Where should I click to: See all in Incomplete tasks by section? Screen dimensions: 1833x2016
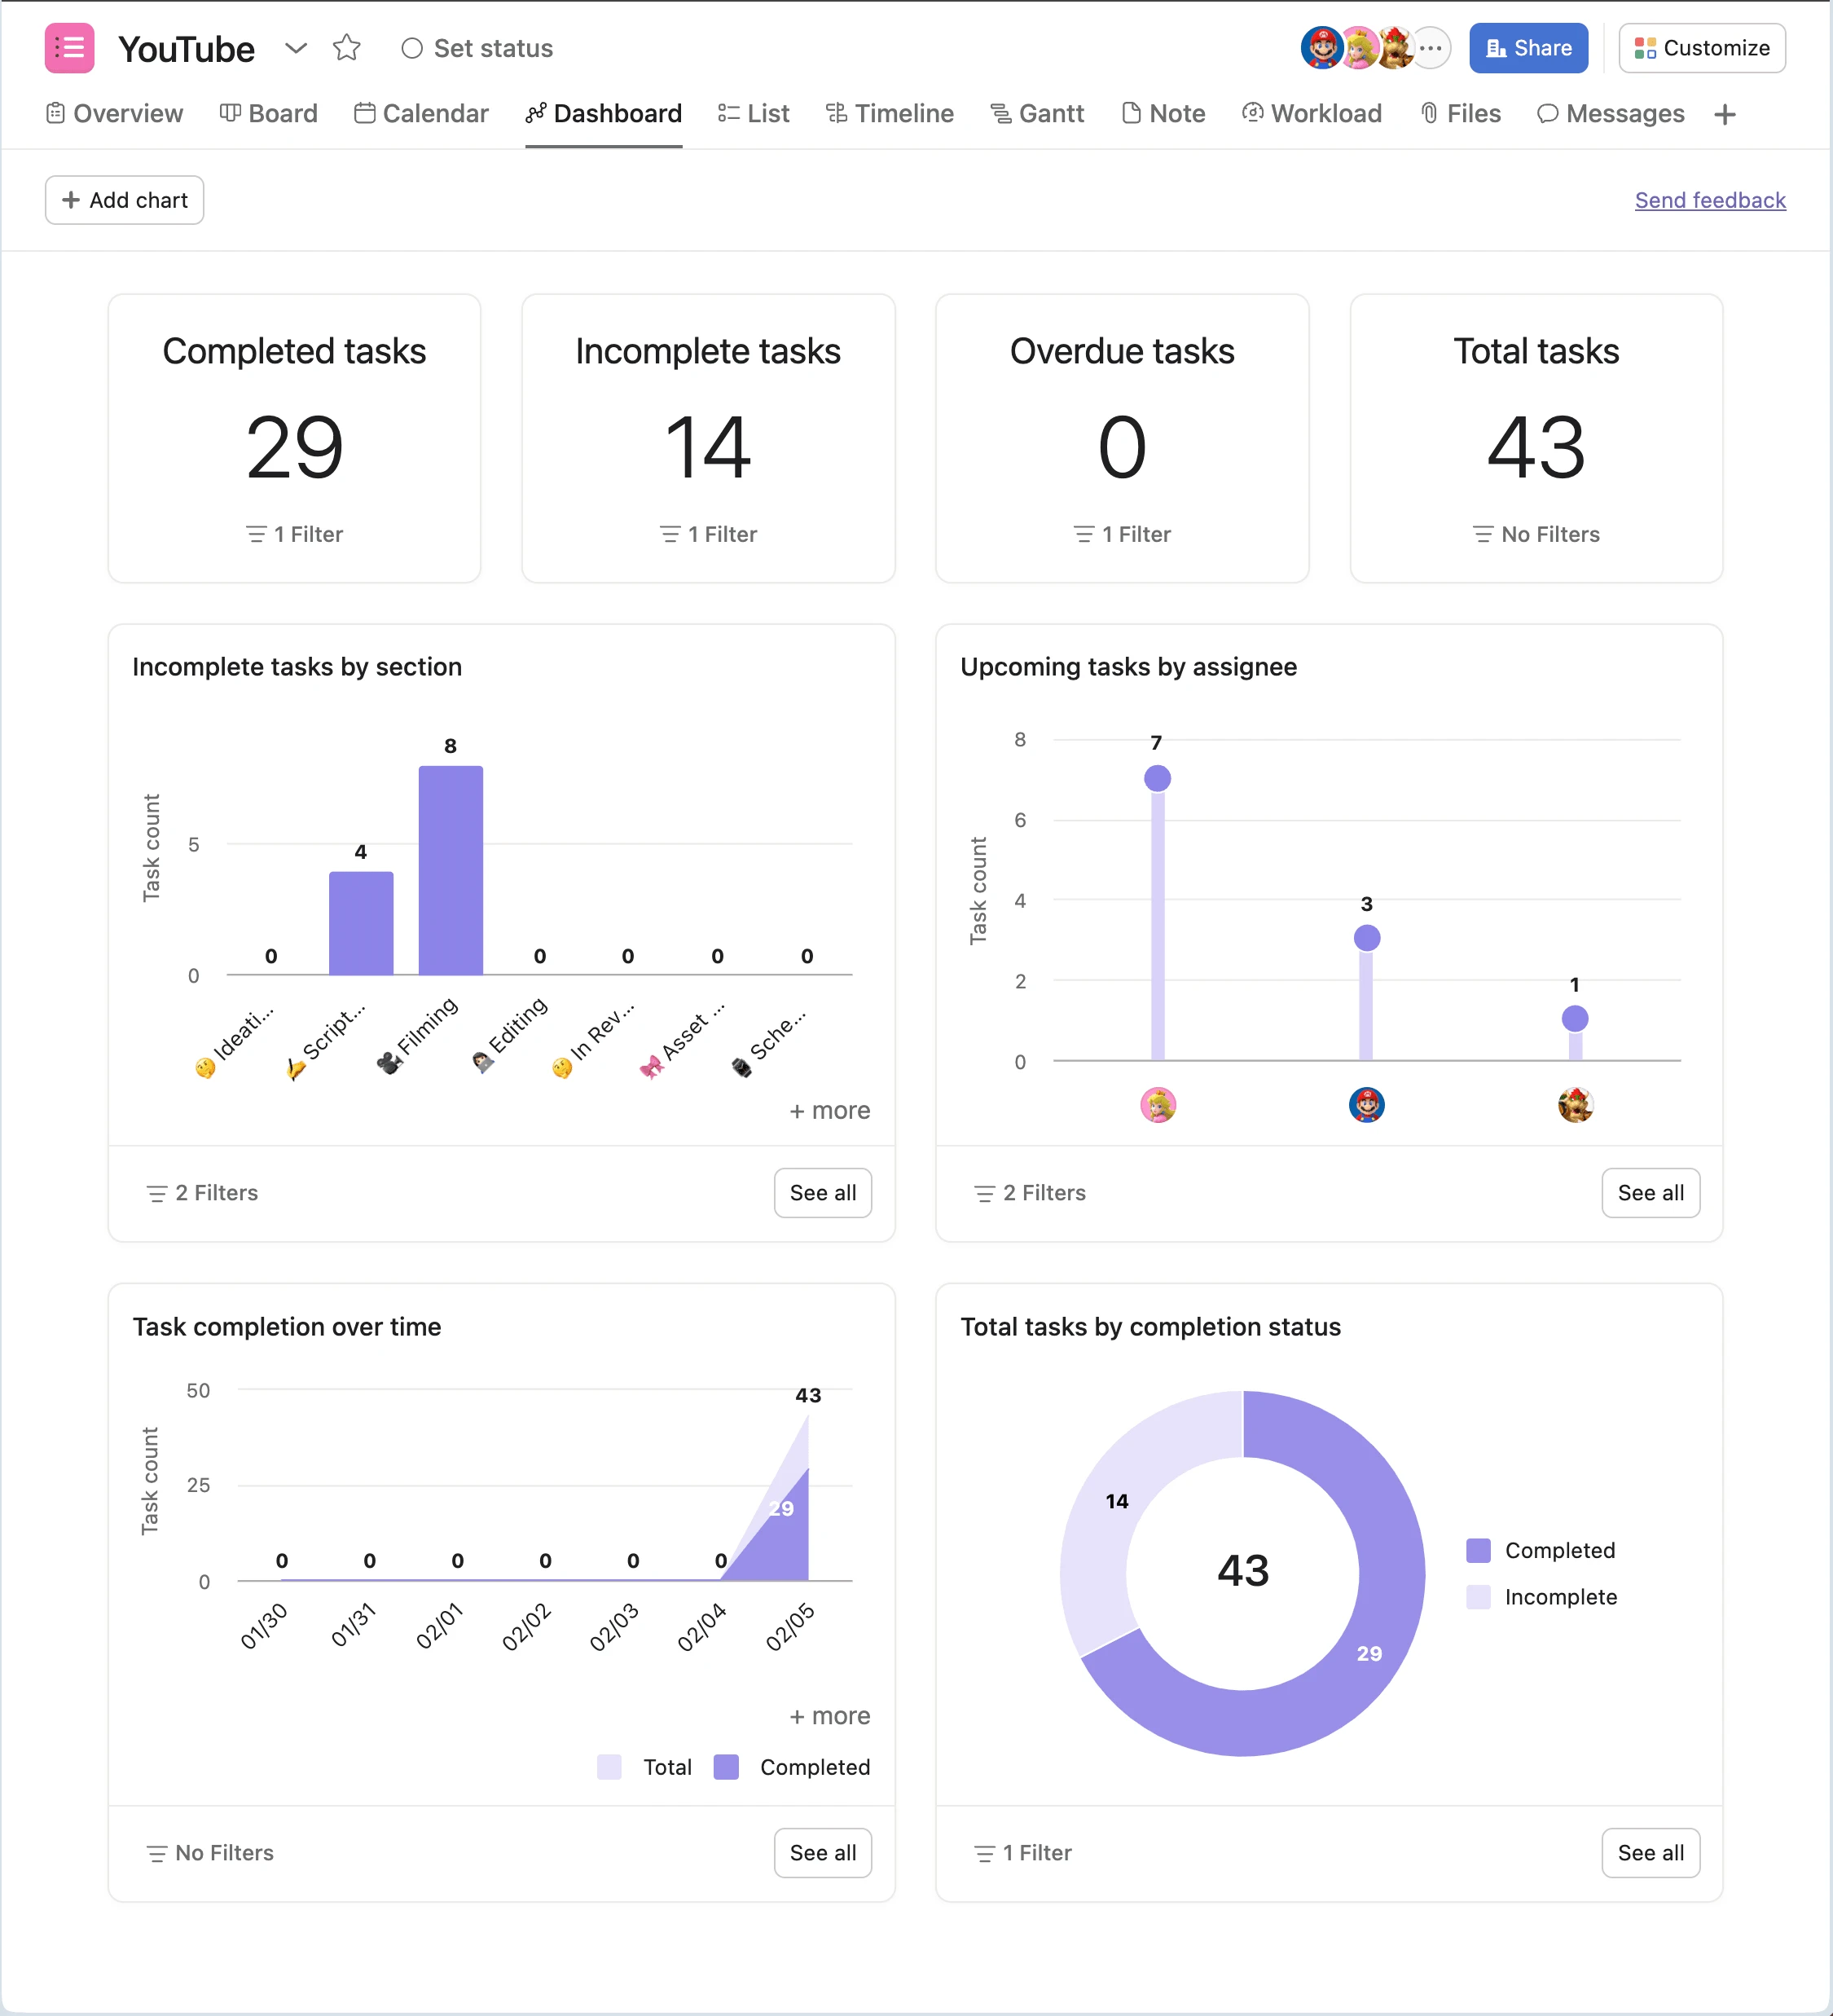[823, 1193]
